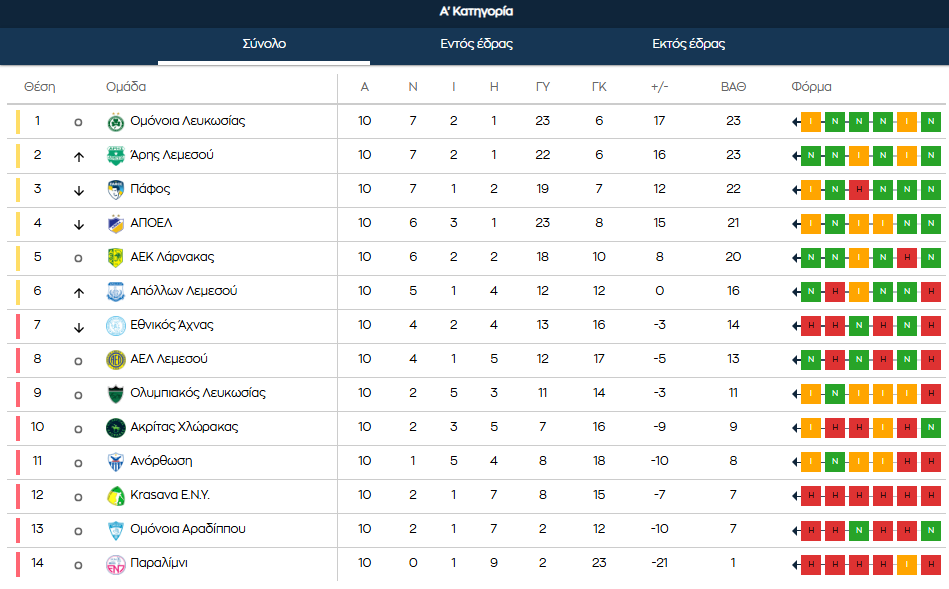
Task: Open the Εκτός έδρας tab
Action: tap(688, 44)
